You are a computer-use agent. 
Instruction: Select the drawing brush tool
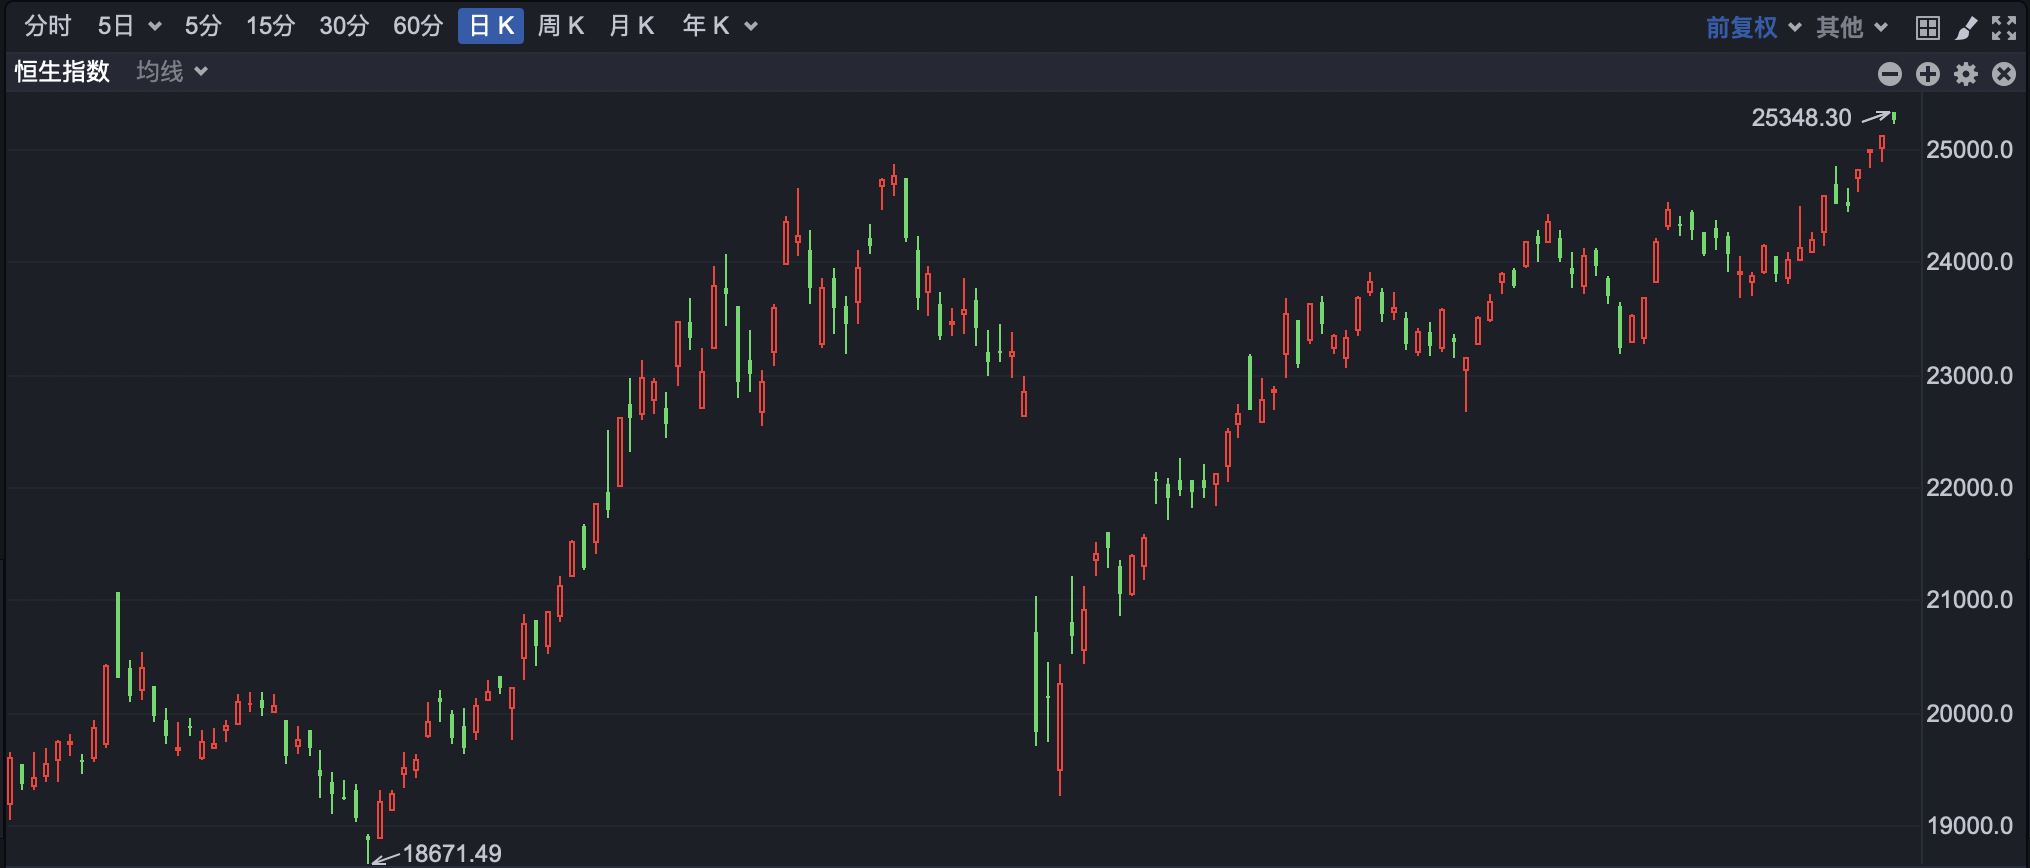(1966, 27)
